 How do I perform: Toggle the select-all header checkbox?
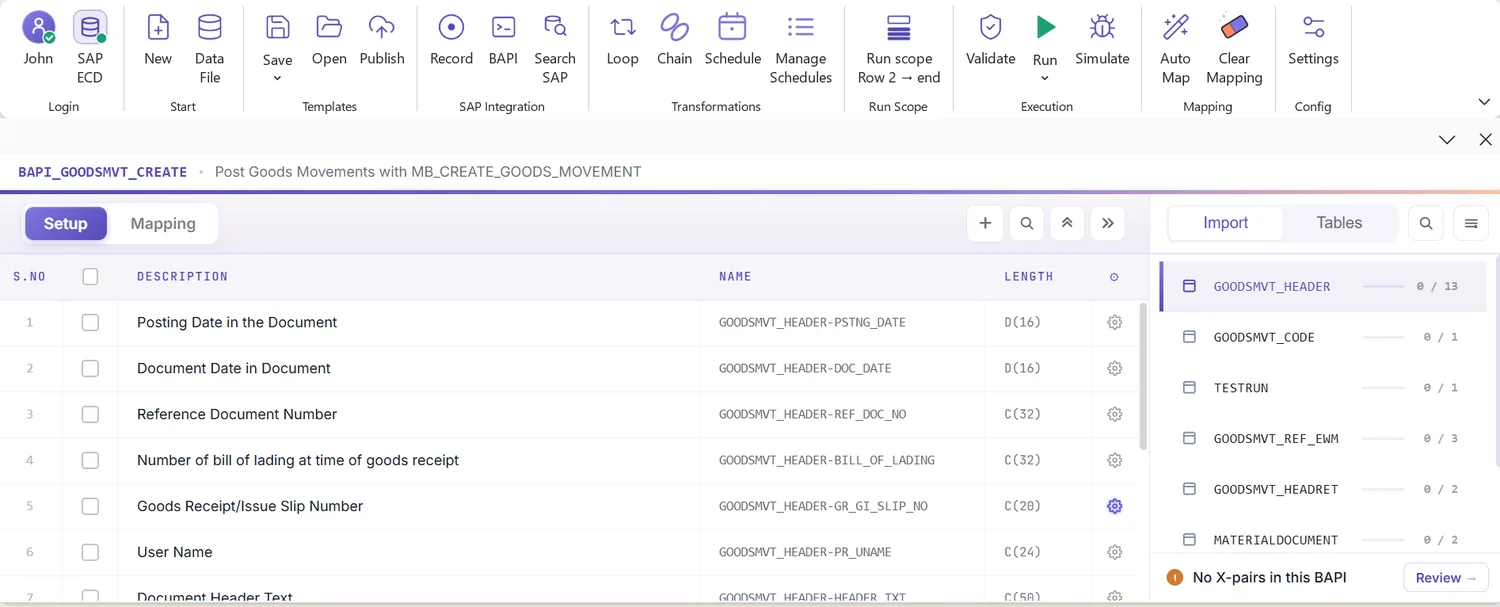pos(90,276)
